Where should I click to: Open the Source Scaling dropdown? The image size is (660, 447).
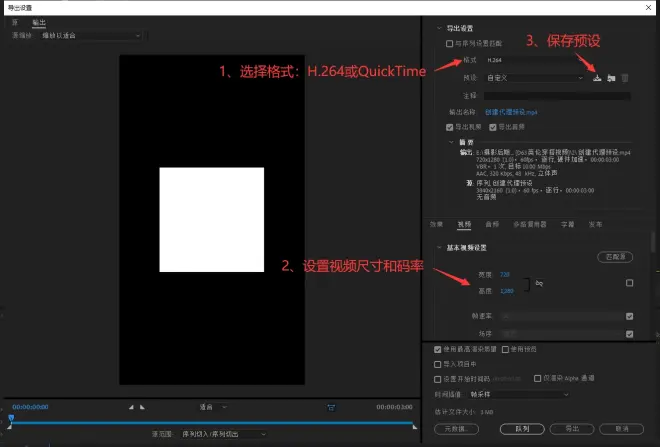(x=91, y=36)
